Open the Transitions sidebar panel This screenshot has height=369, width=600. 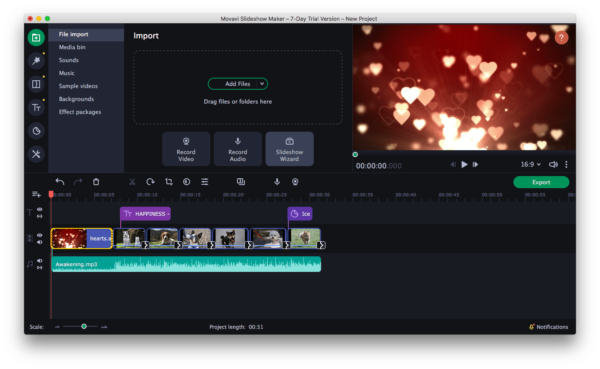[x=36, y=84]
